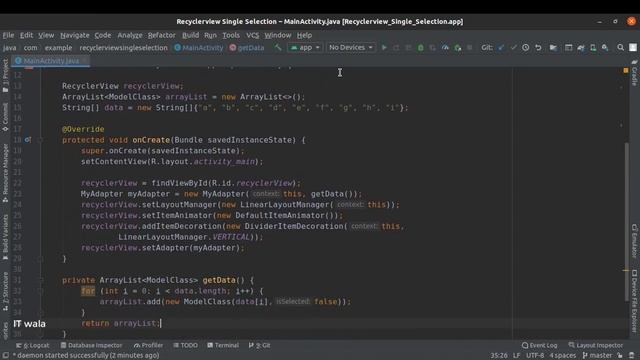Open the Edit menu
The height and width of the screenshot is (360, 640).
pos(27,35)
